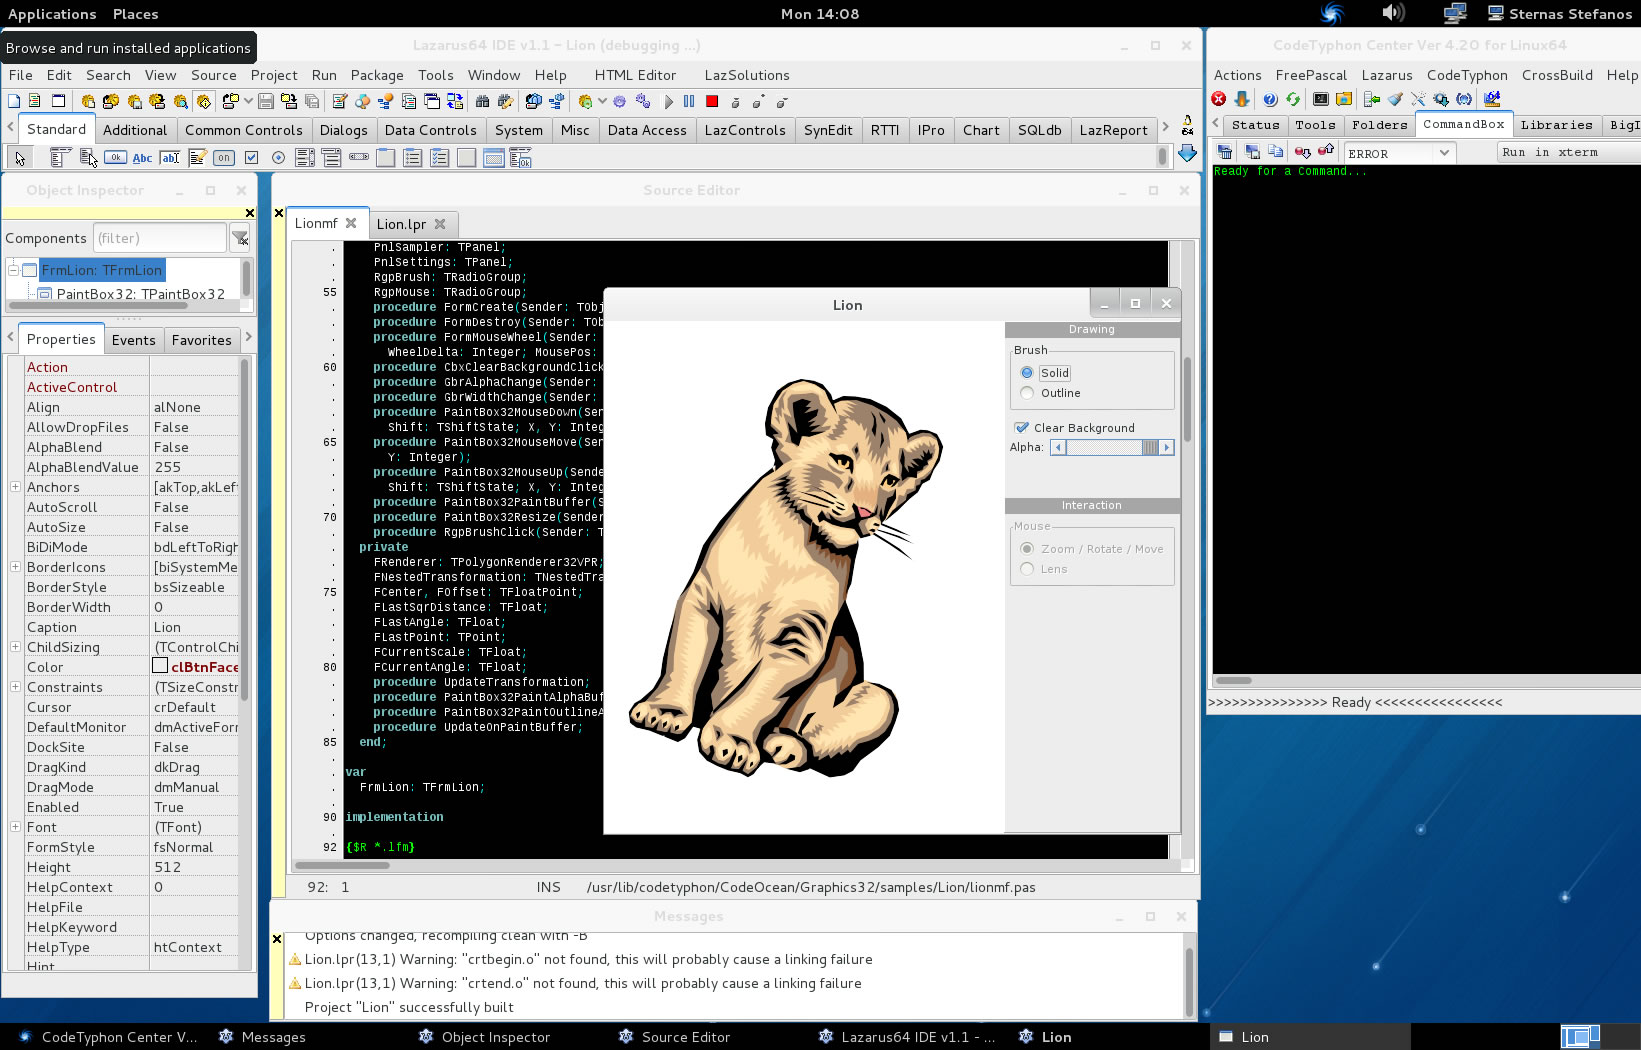Click the Caption property value 'Lion'
The image size is (1641, 1050).
167,627
